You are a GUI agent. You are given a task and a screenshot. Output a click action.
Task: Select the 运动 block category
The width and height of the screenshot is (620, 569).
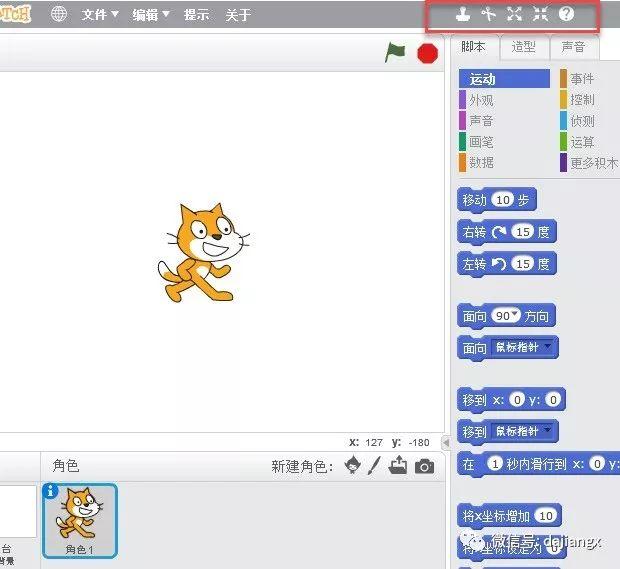(x=504, y=79)
